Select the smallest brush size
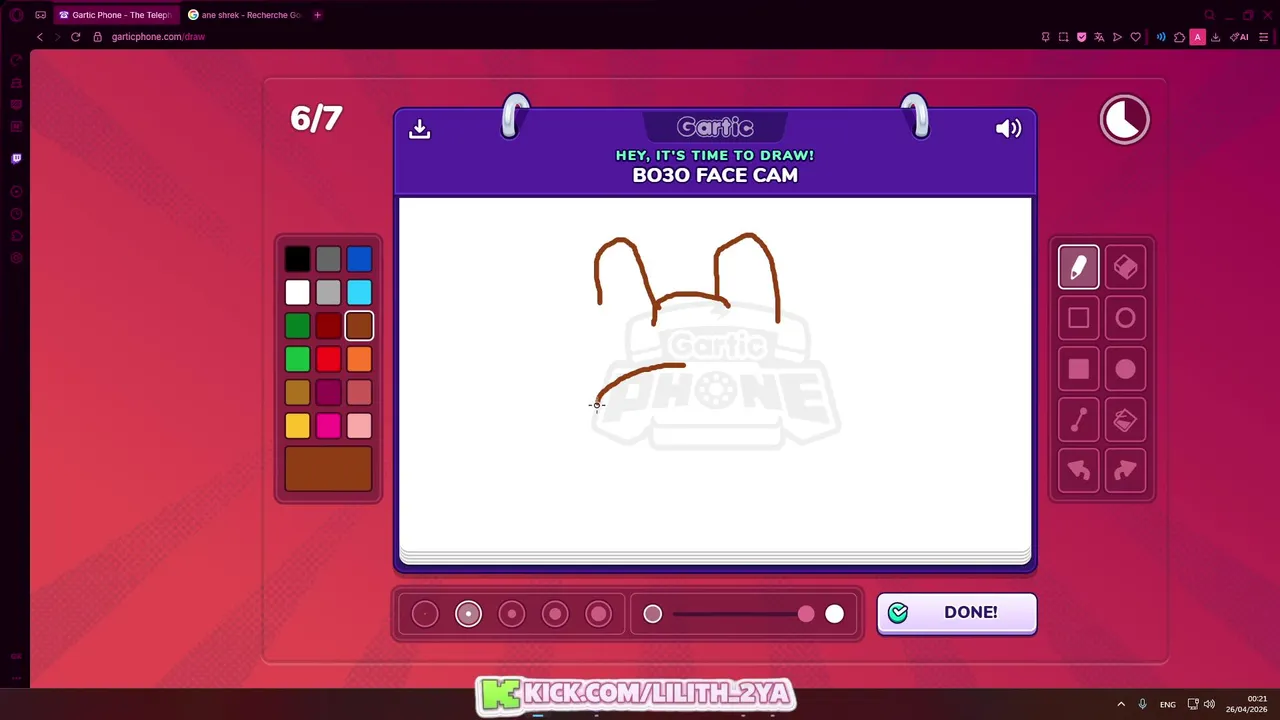Image resolution: width=1280 pixels, height=720 pixels. click(x=425, y=614)
